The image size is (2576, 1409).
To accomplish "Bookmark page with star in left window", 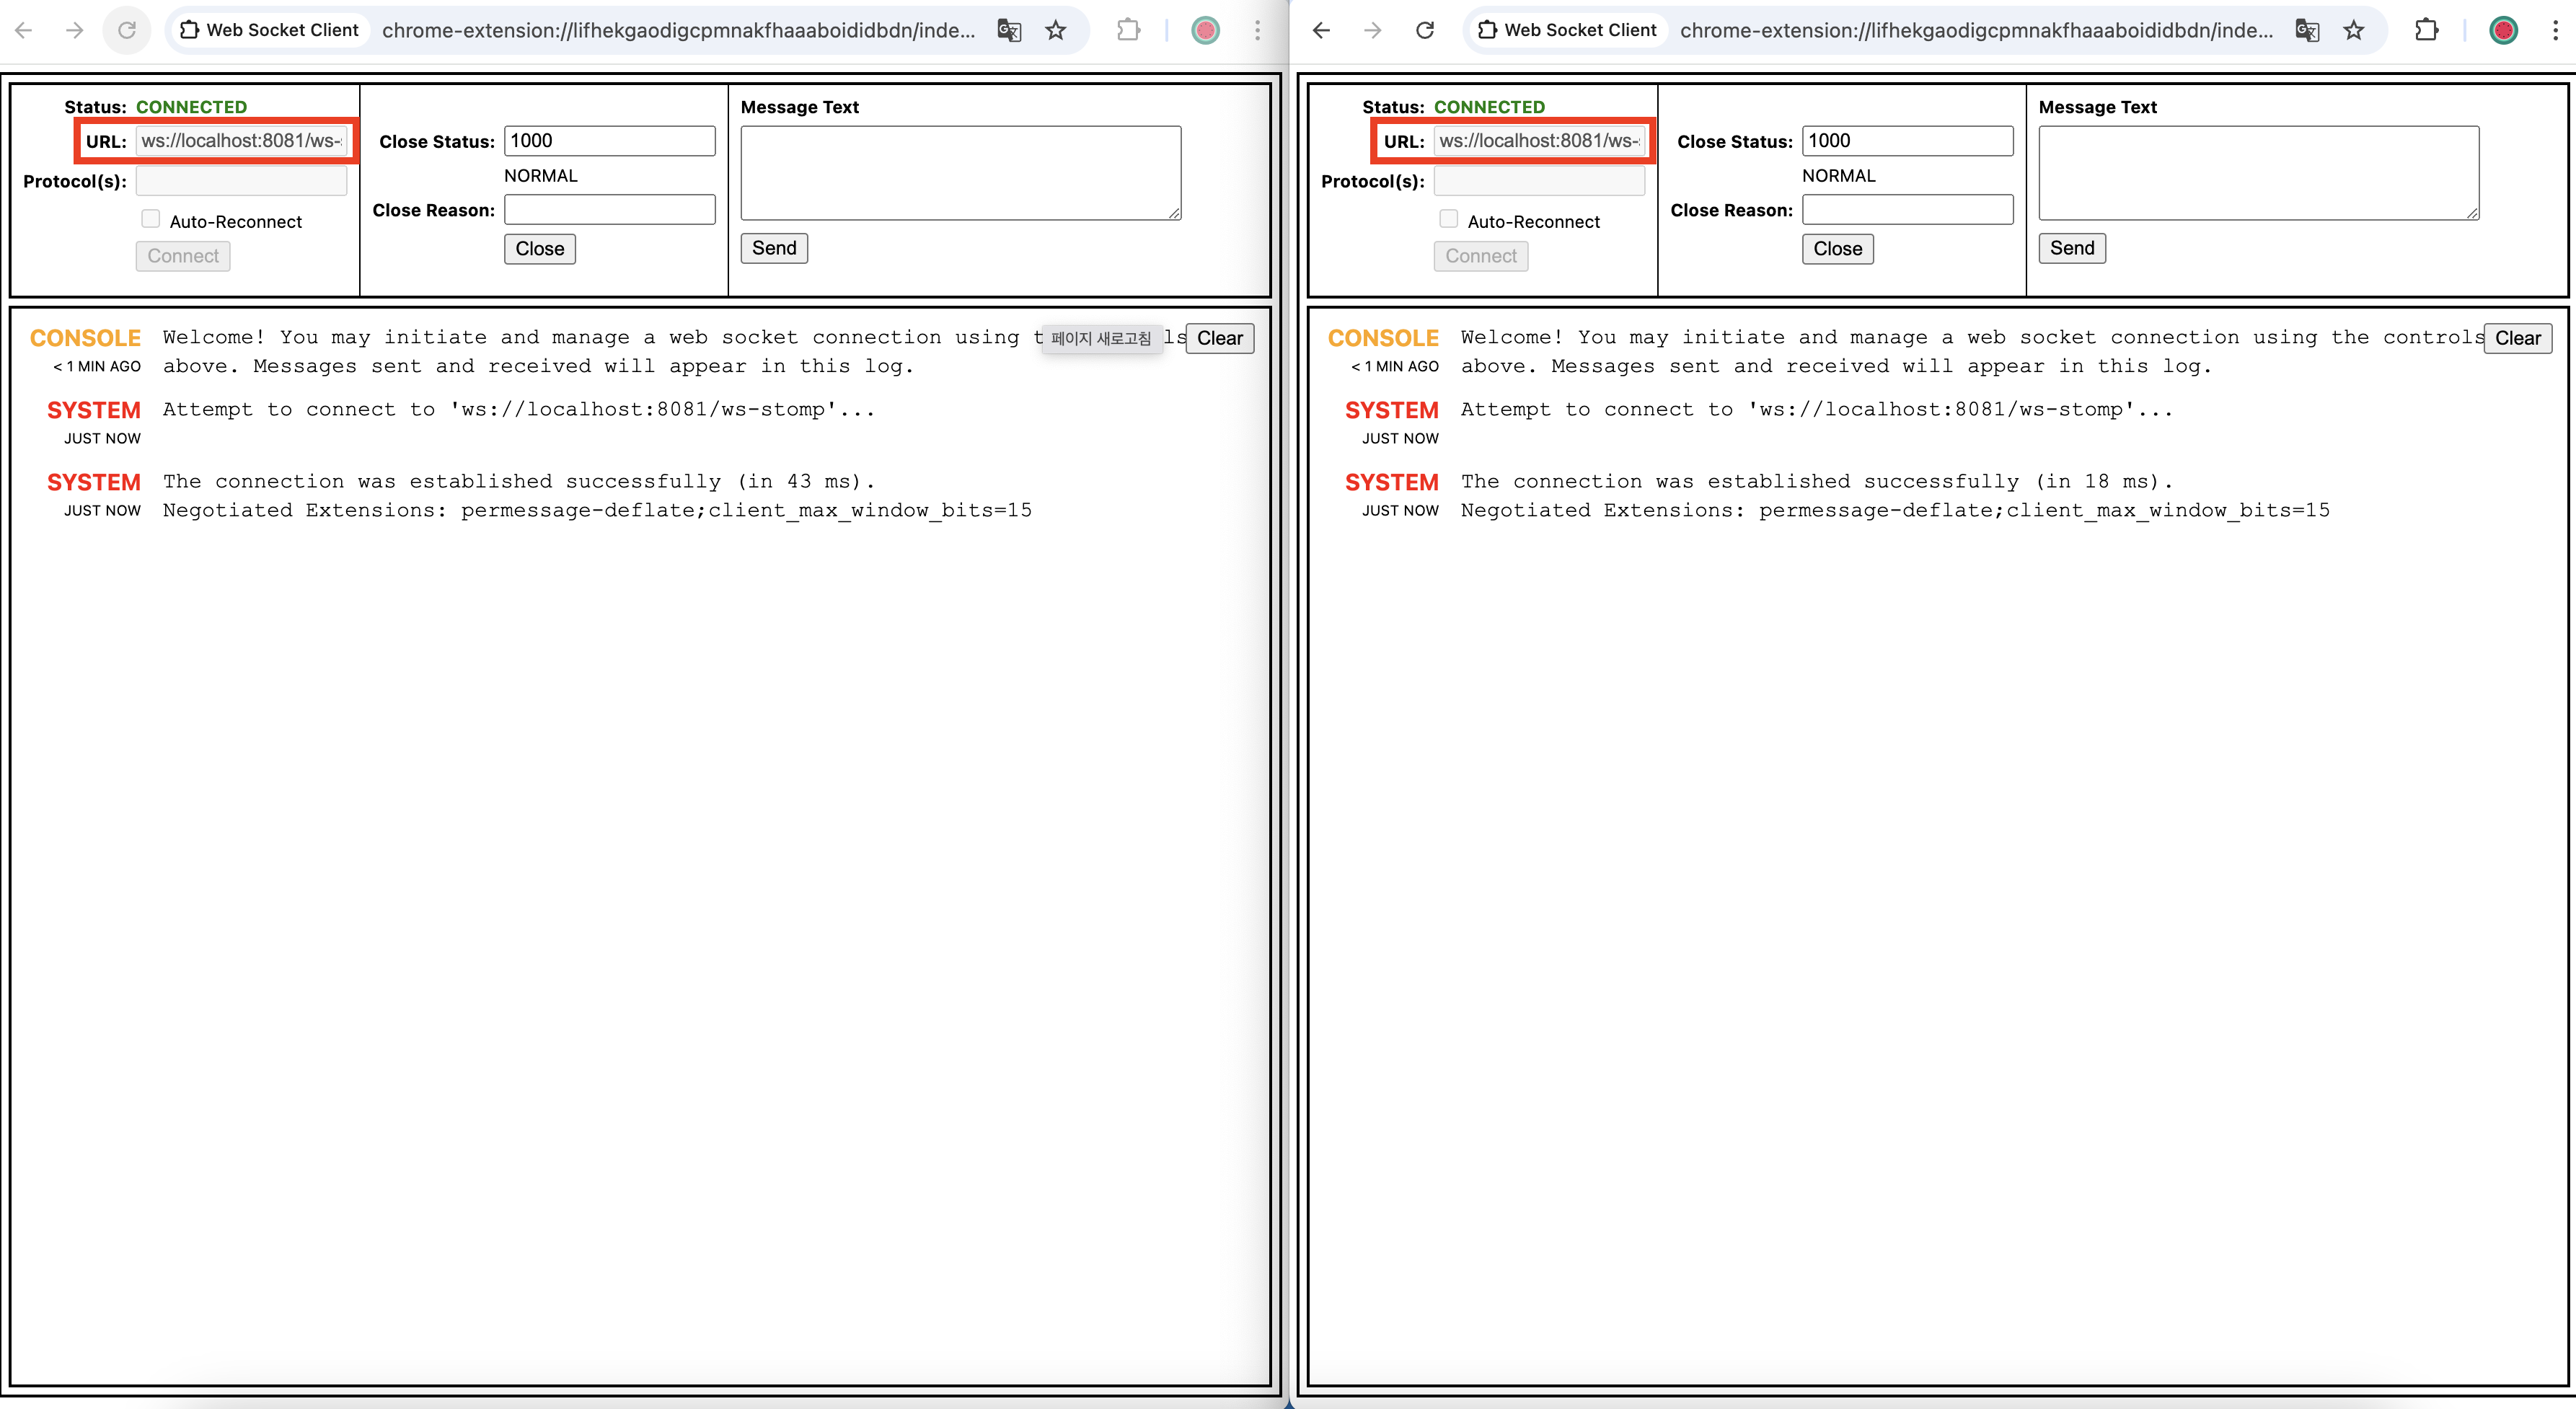I will (1056, 30).
